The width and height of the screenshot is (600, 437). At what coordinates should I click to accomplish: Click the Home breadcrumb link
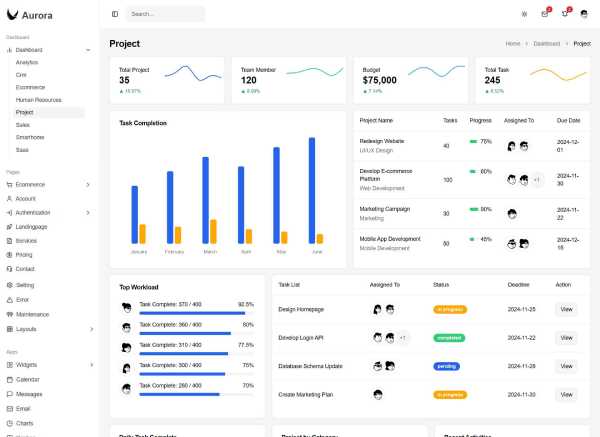[x=513, y=44]
